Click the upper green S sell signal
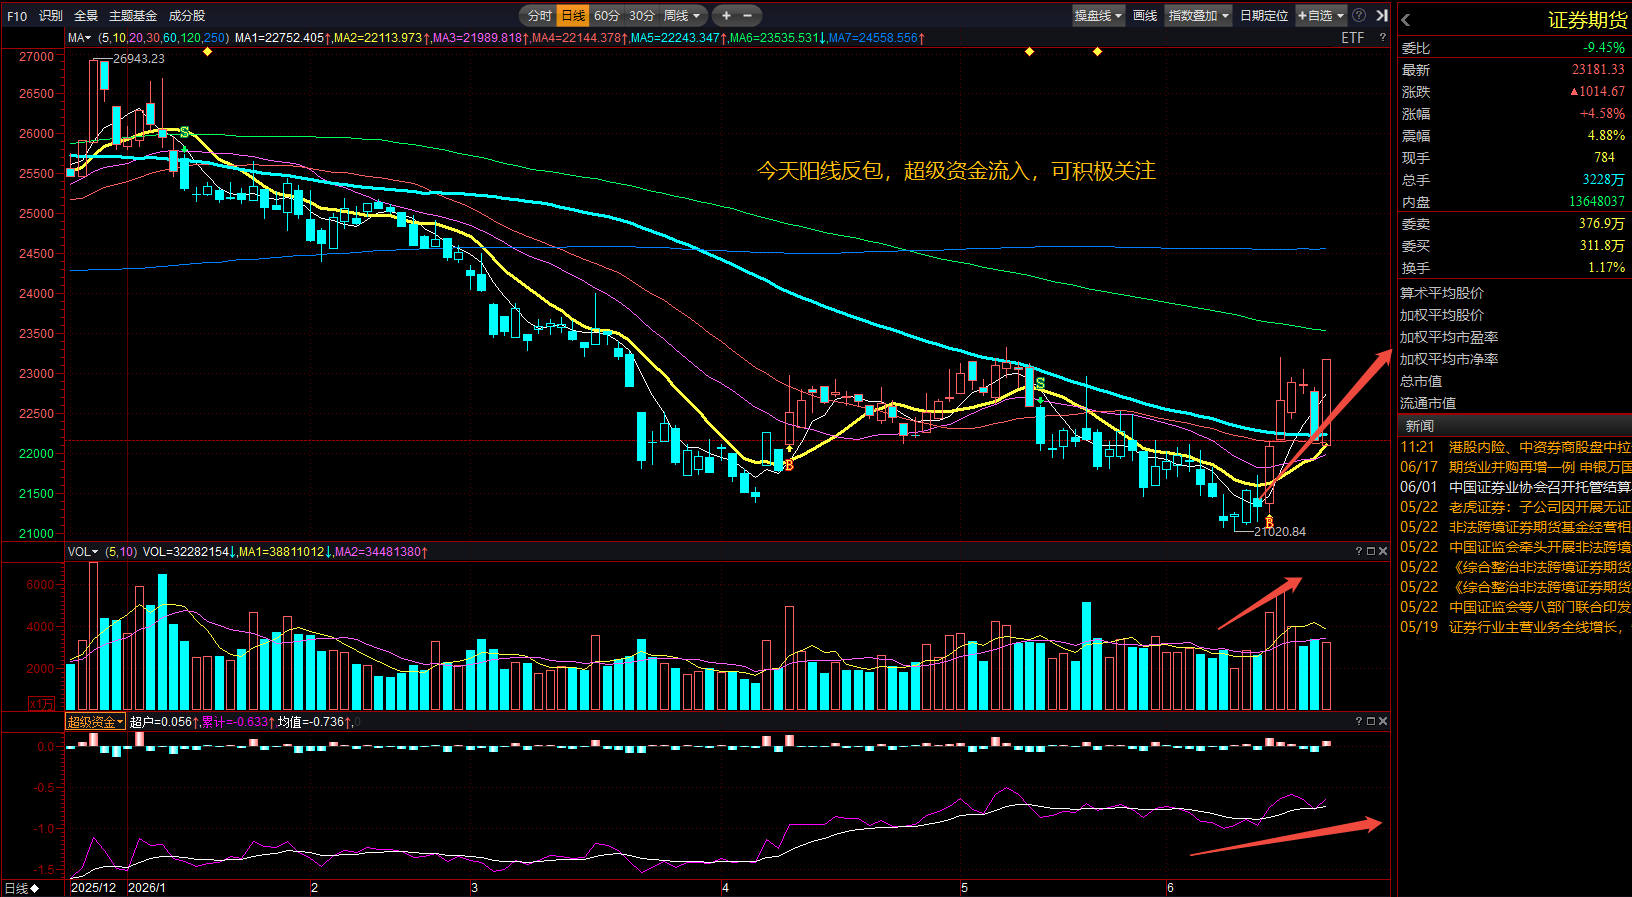The width and height of the screenshot is (1632, 897). [x=184, y=133]
